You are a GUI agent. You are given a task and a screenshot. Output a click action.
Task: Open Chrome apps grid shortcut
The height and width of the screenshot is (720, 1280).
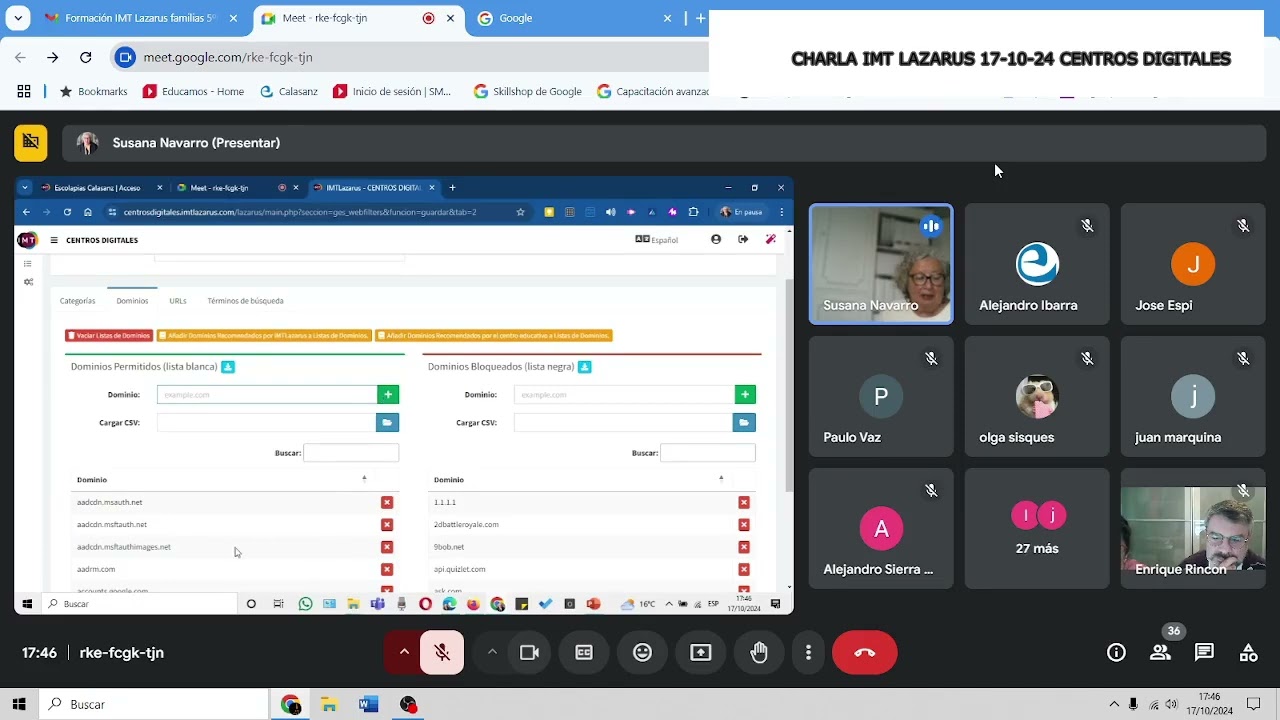point(23,91)
